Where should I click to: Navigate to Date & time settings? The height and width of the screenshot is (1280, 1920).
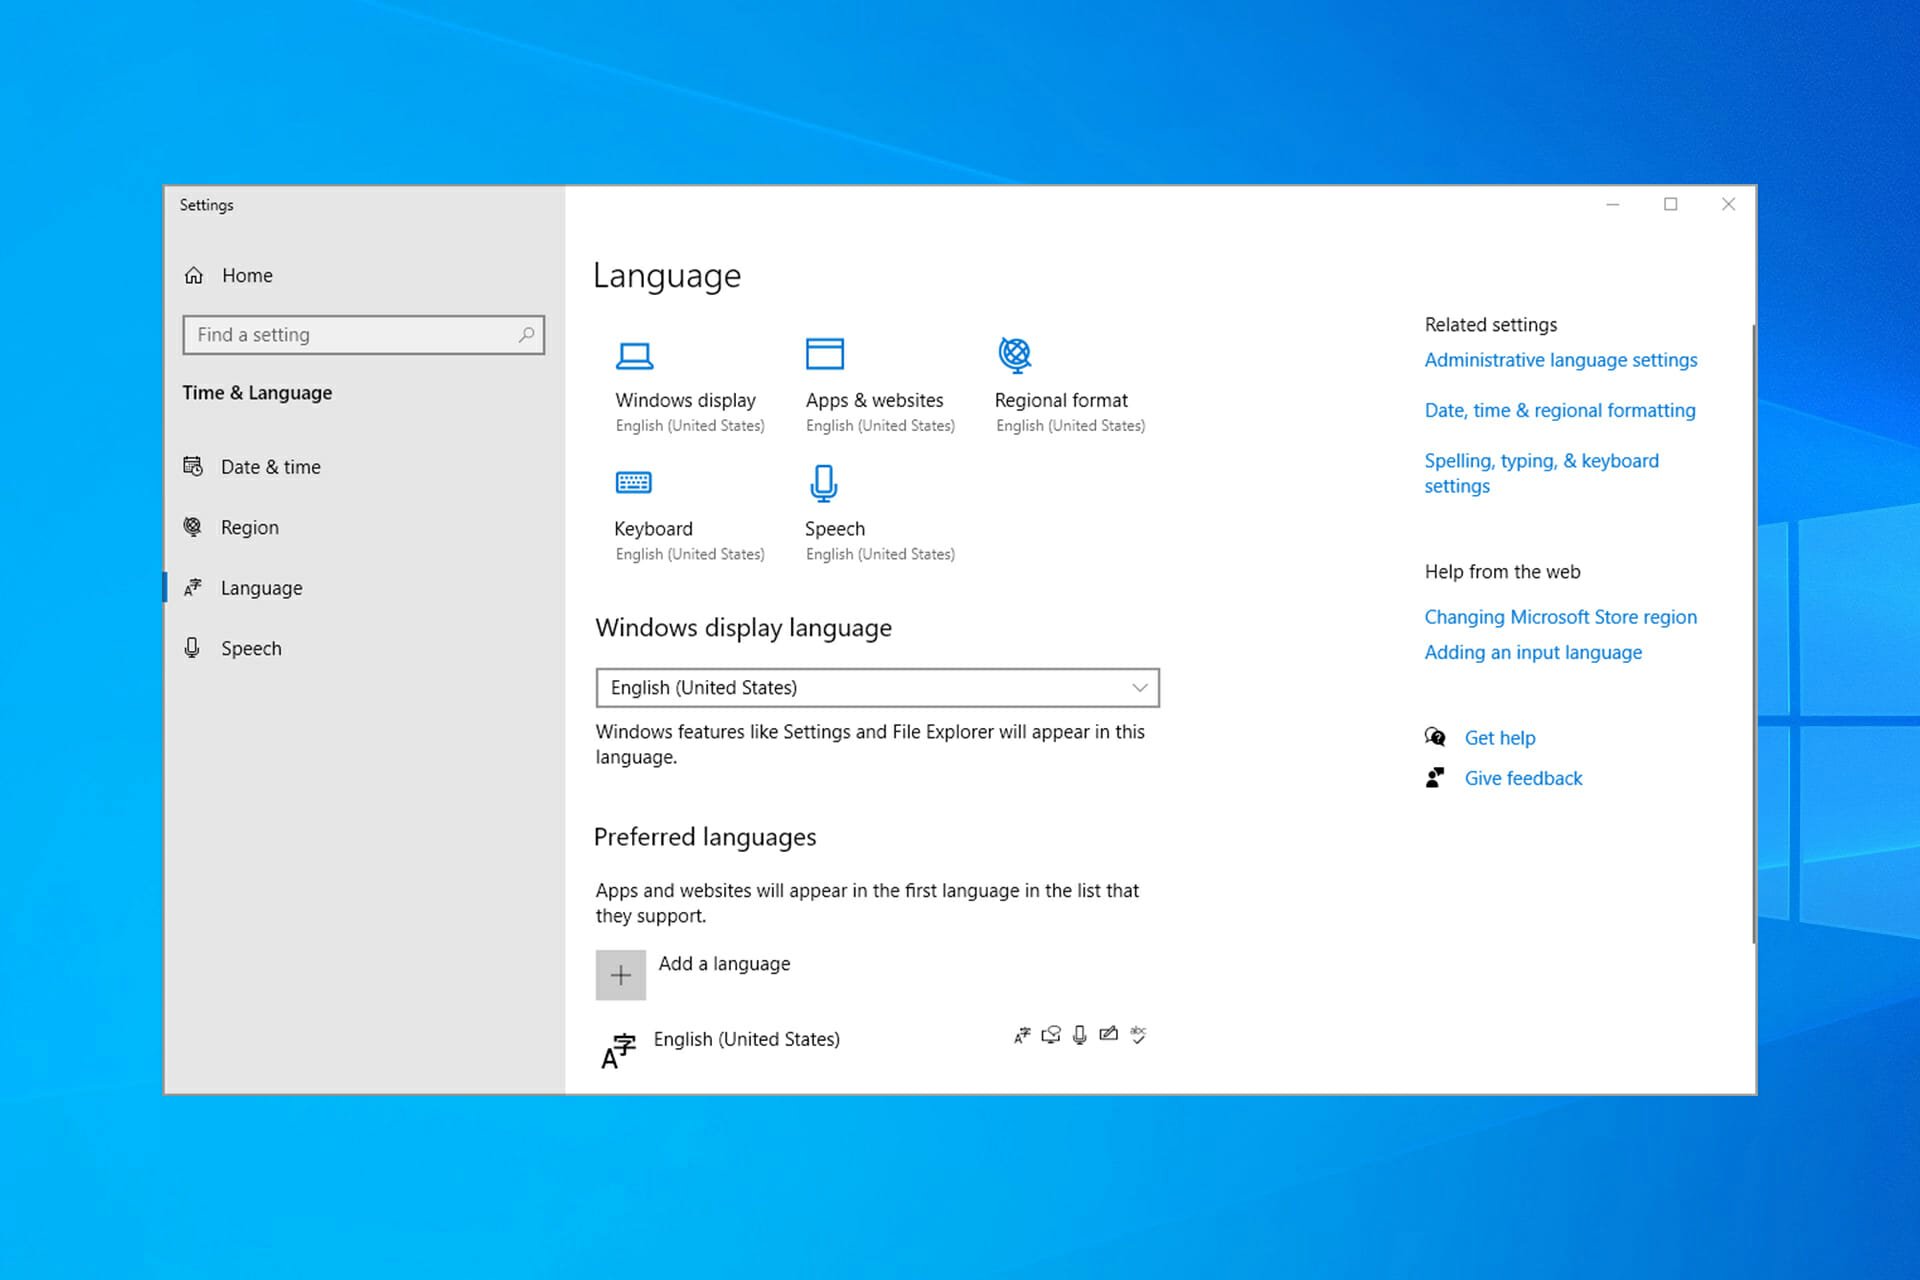click(271, 466)
